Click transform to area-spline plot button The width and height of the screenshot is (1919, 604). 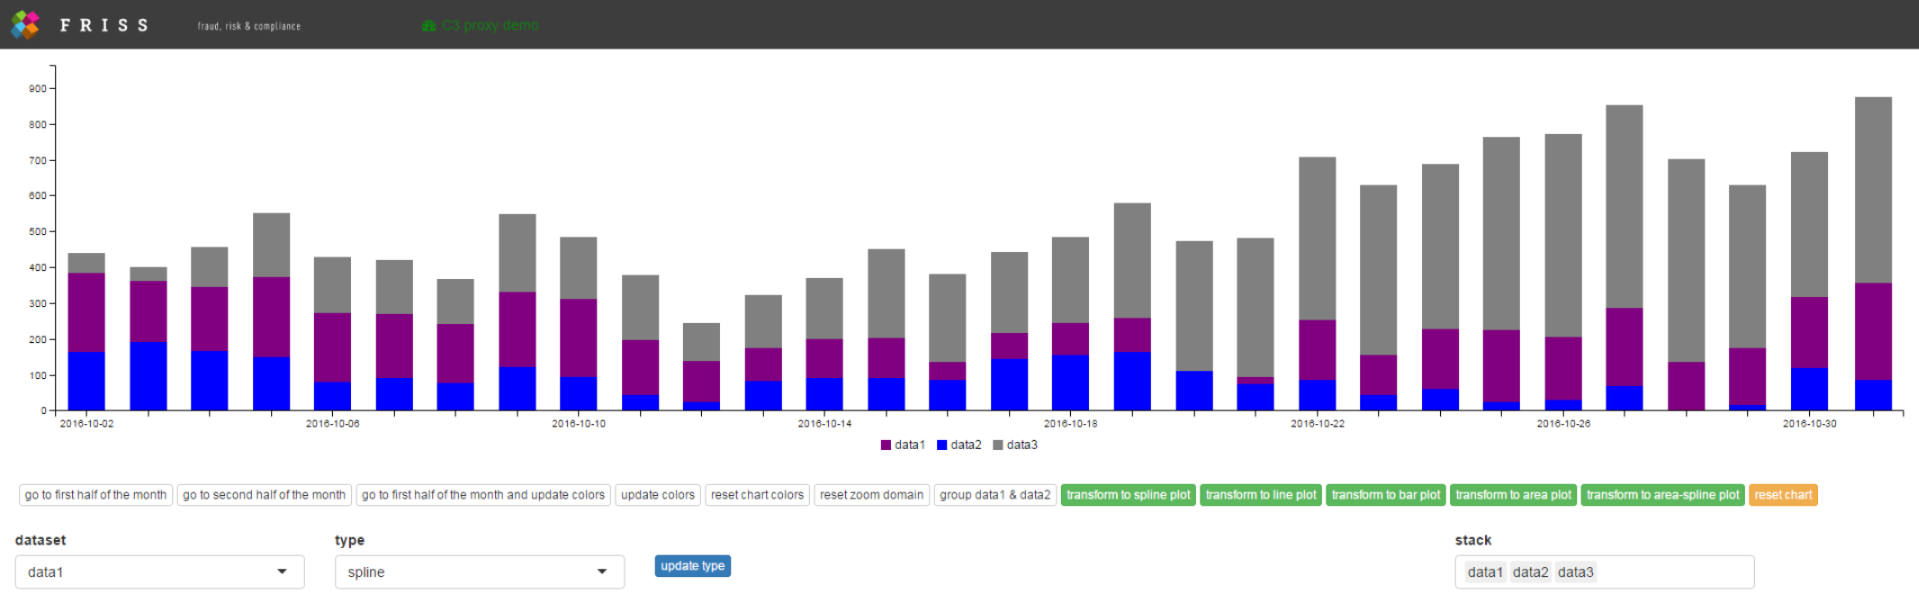tap(1662, 495)
